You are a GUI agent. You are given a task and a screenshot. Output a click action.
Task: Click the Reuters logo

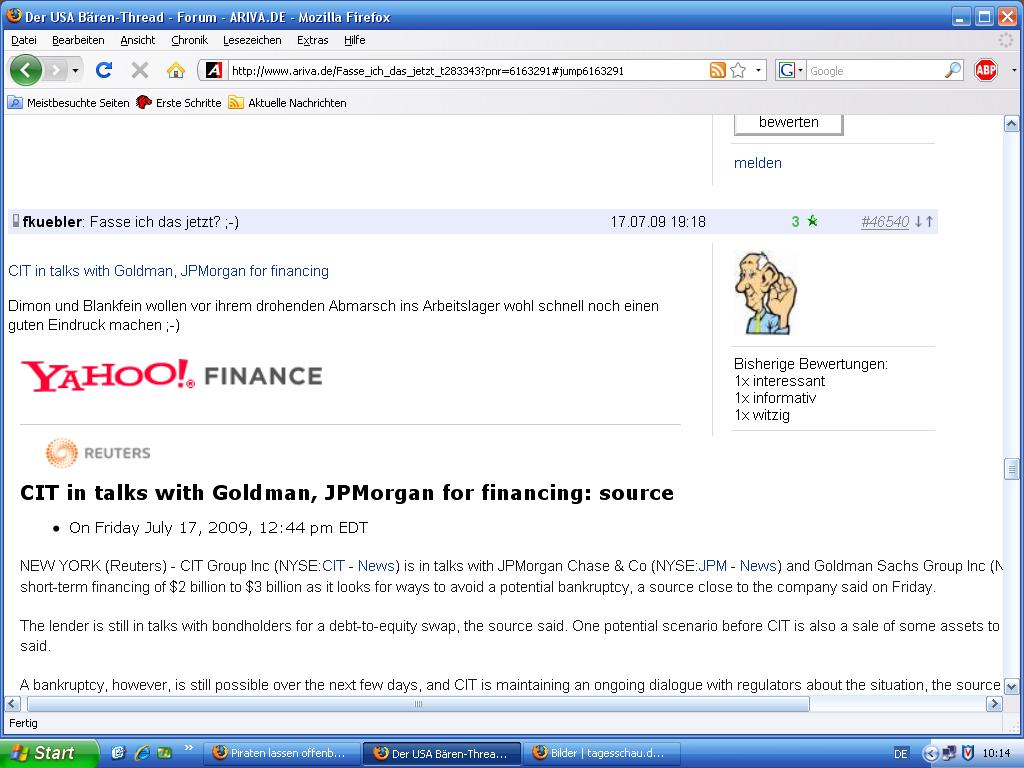pos(98,453)
